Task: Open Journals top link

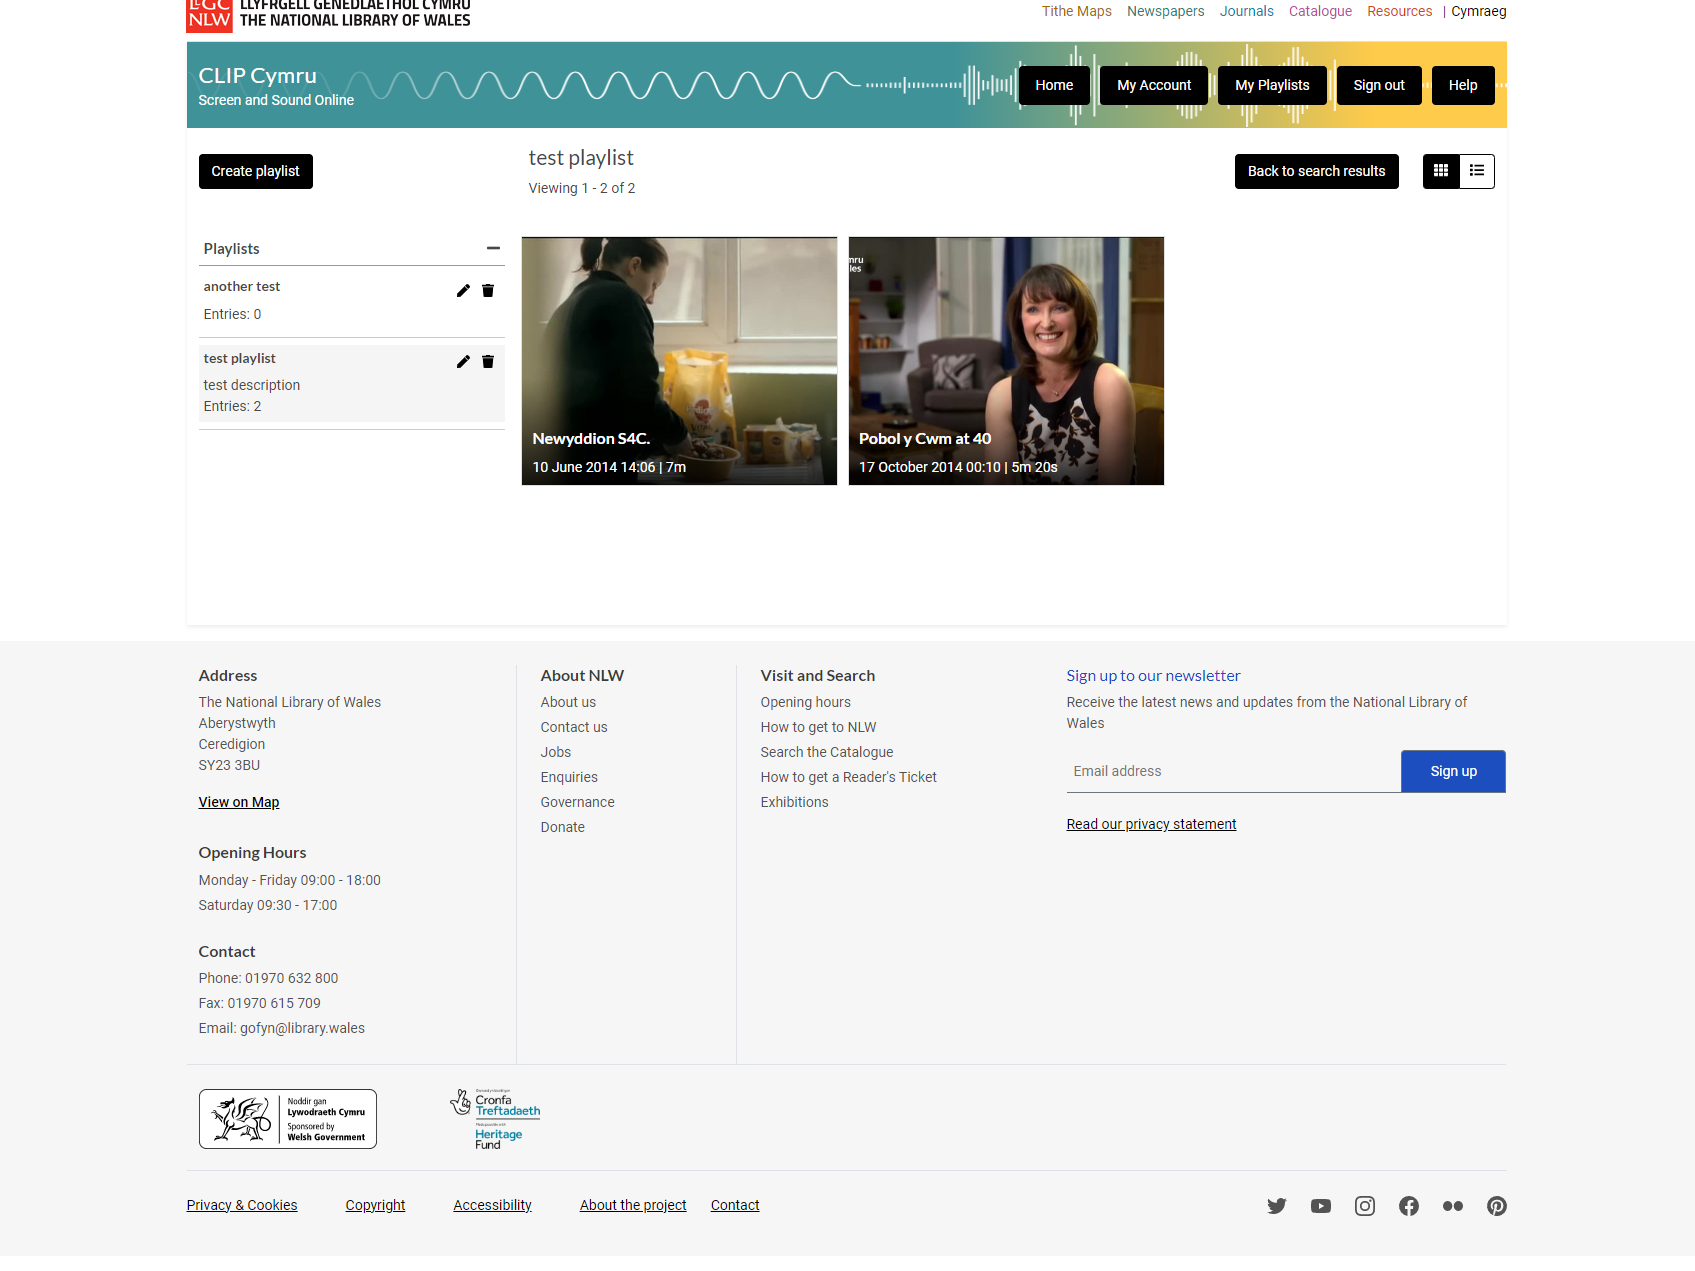Action: coord(1247,11)
